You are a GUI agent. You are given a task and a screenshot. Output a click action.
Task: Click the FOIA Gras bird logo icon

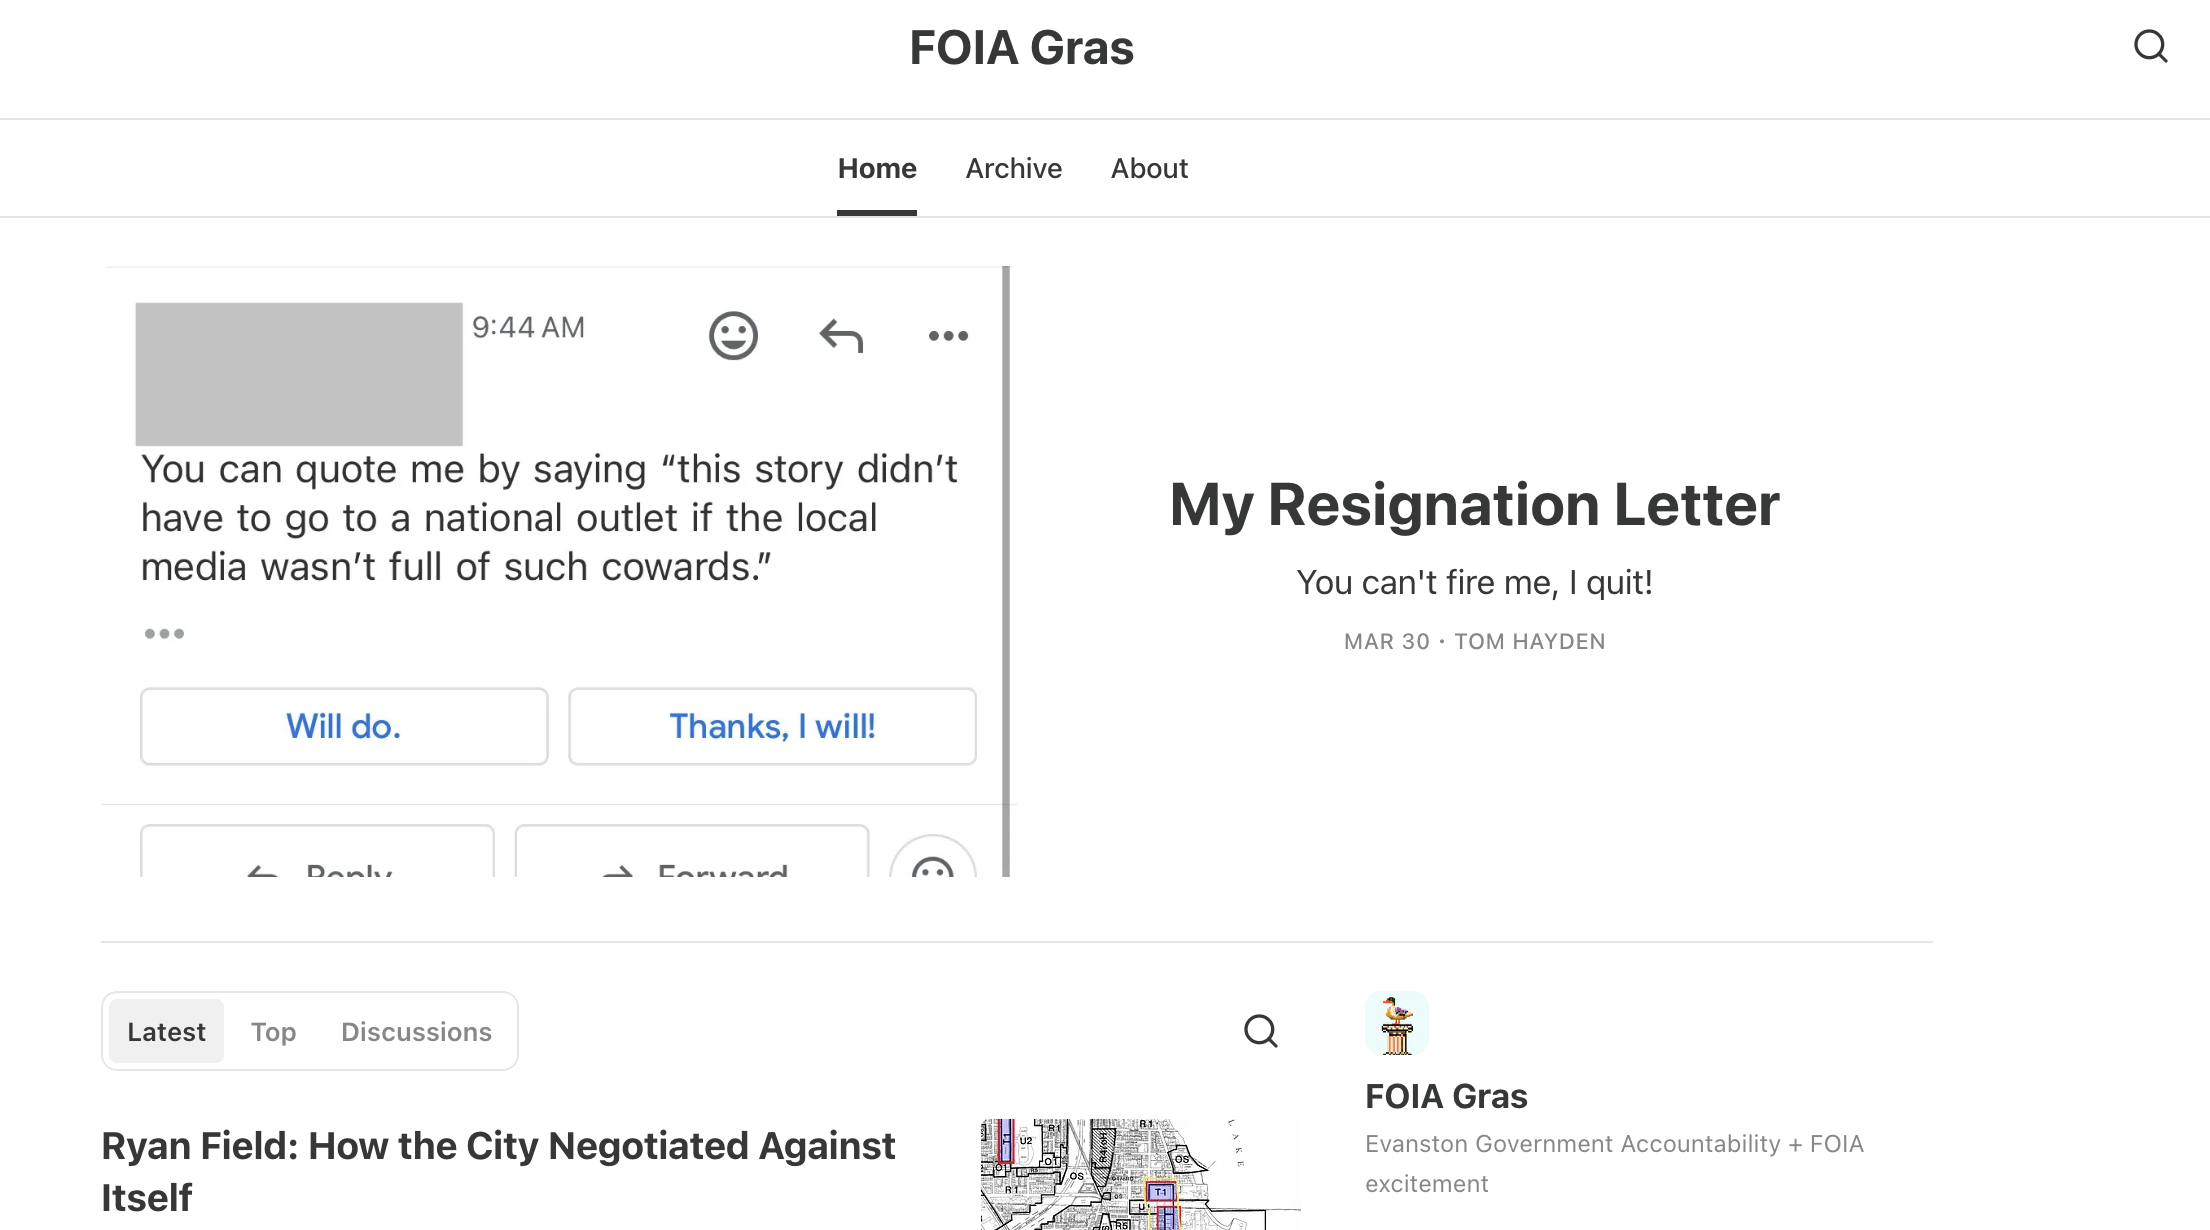1396,1024
